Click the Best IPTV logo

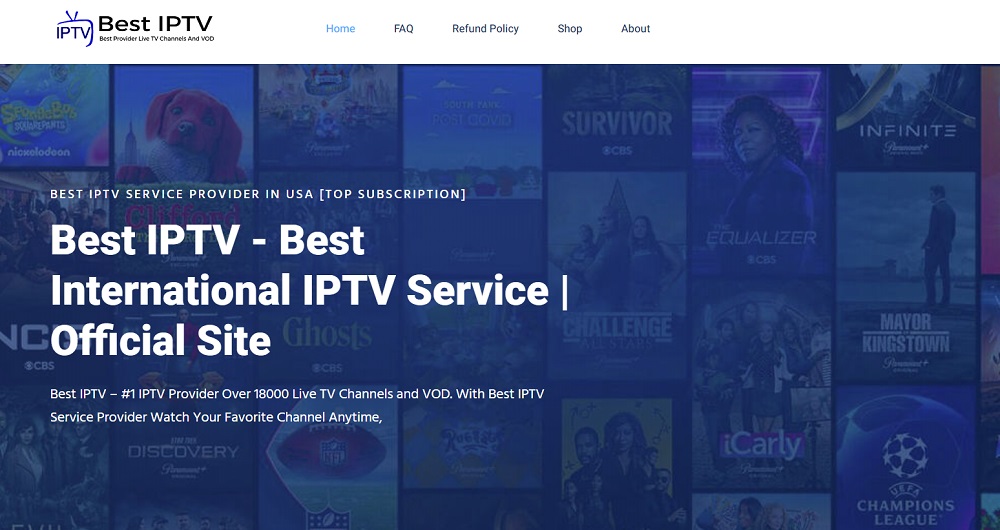[x=135, y=29]
